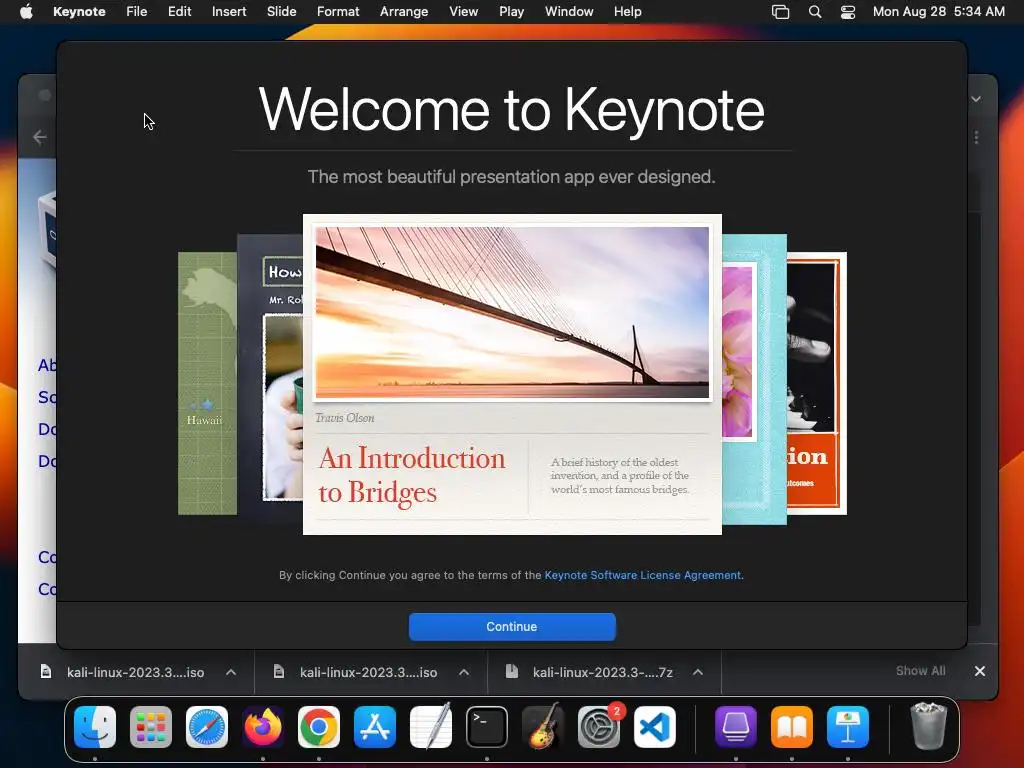Open TextEdit from the Dock
1024x768 pixels.
[x=431, y=727]
